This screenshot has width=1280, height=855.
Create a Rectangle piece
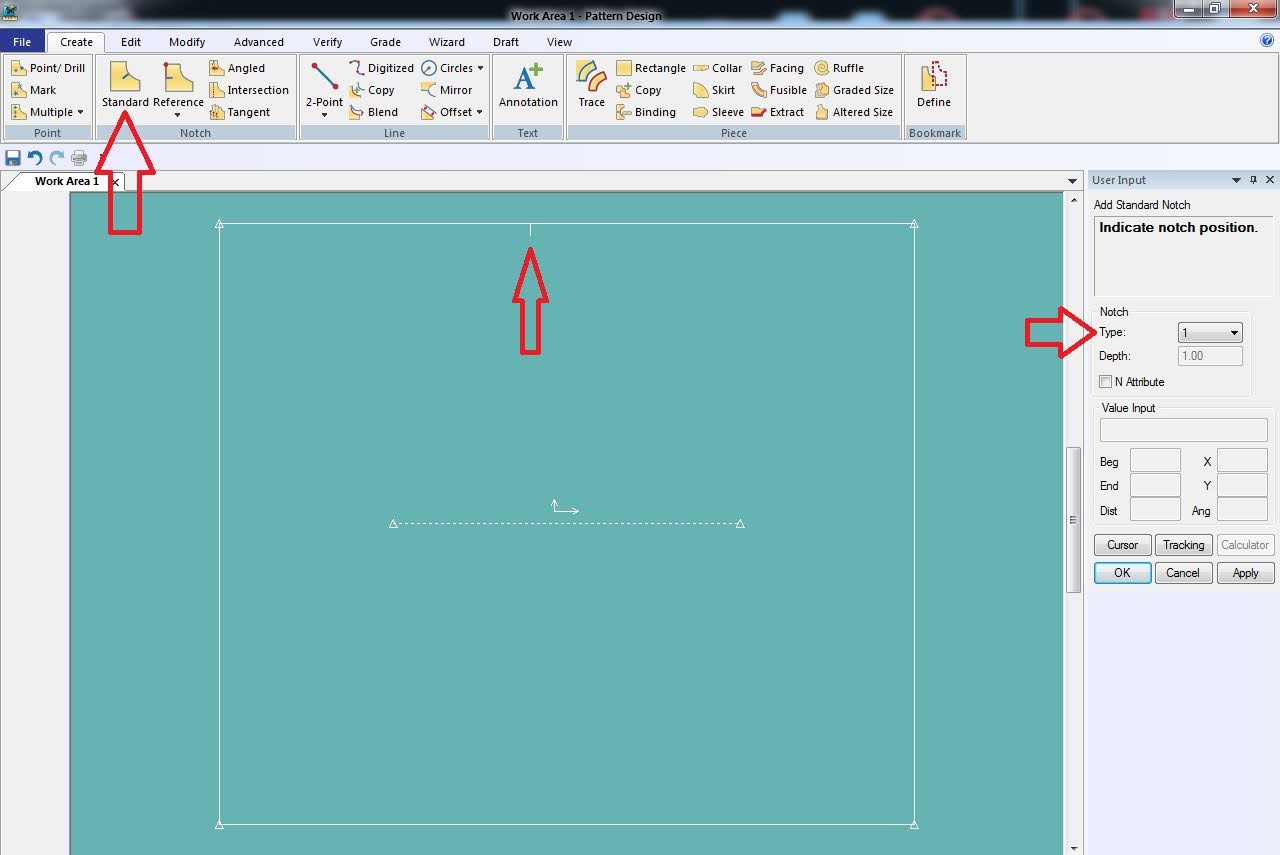tap(650, 68)
